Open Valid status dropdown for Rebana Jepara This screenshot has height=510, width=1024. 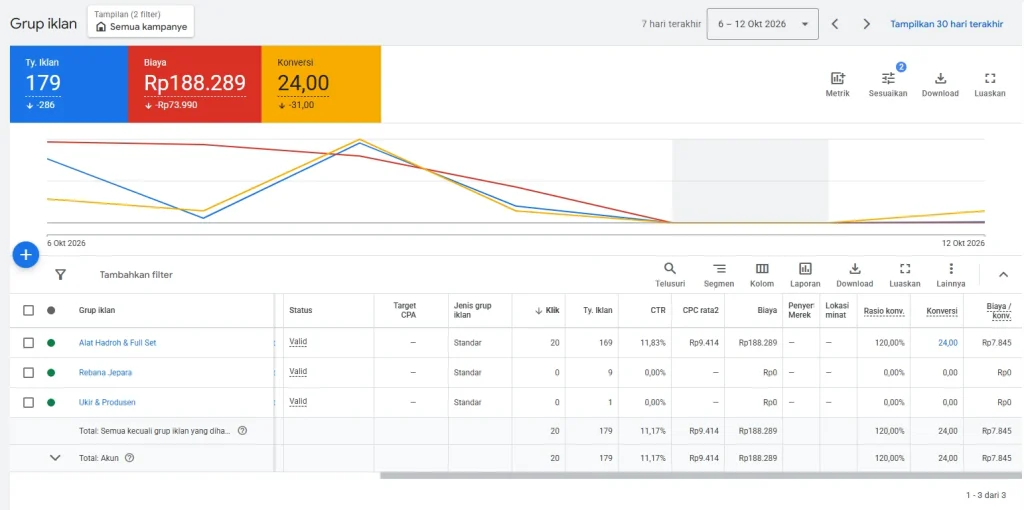click(298, 372)
